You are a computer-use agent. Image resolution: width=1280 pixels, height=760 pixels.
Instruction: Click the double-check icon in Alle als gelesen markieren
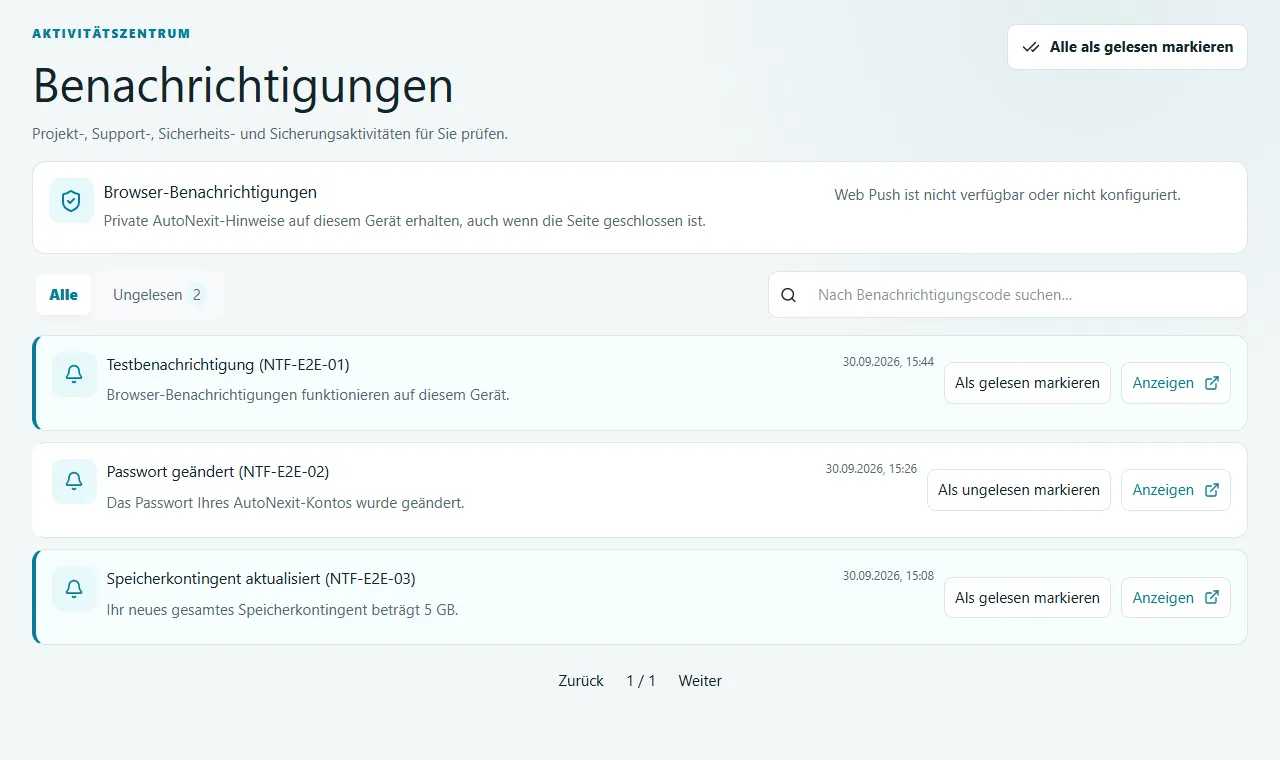[x=1031, y=47]
